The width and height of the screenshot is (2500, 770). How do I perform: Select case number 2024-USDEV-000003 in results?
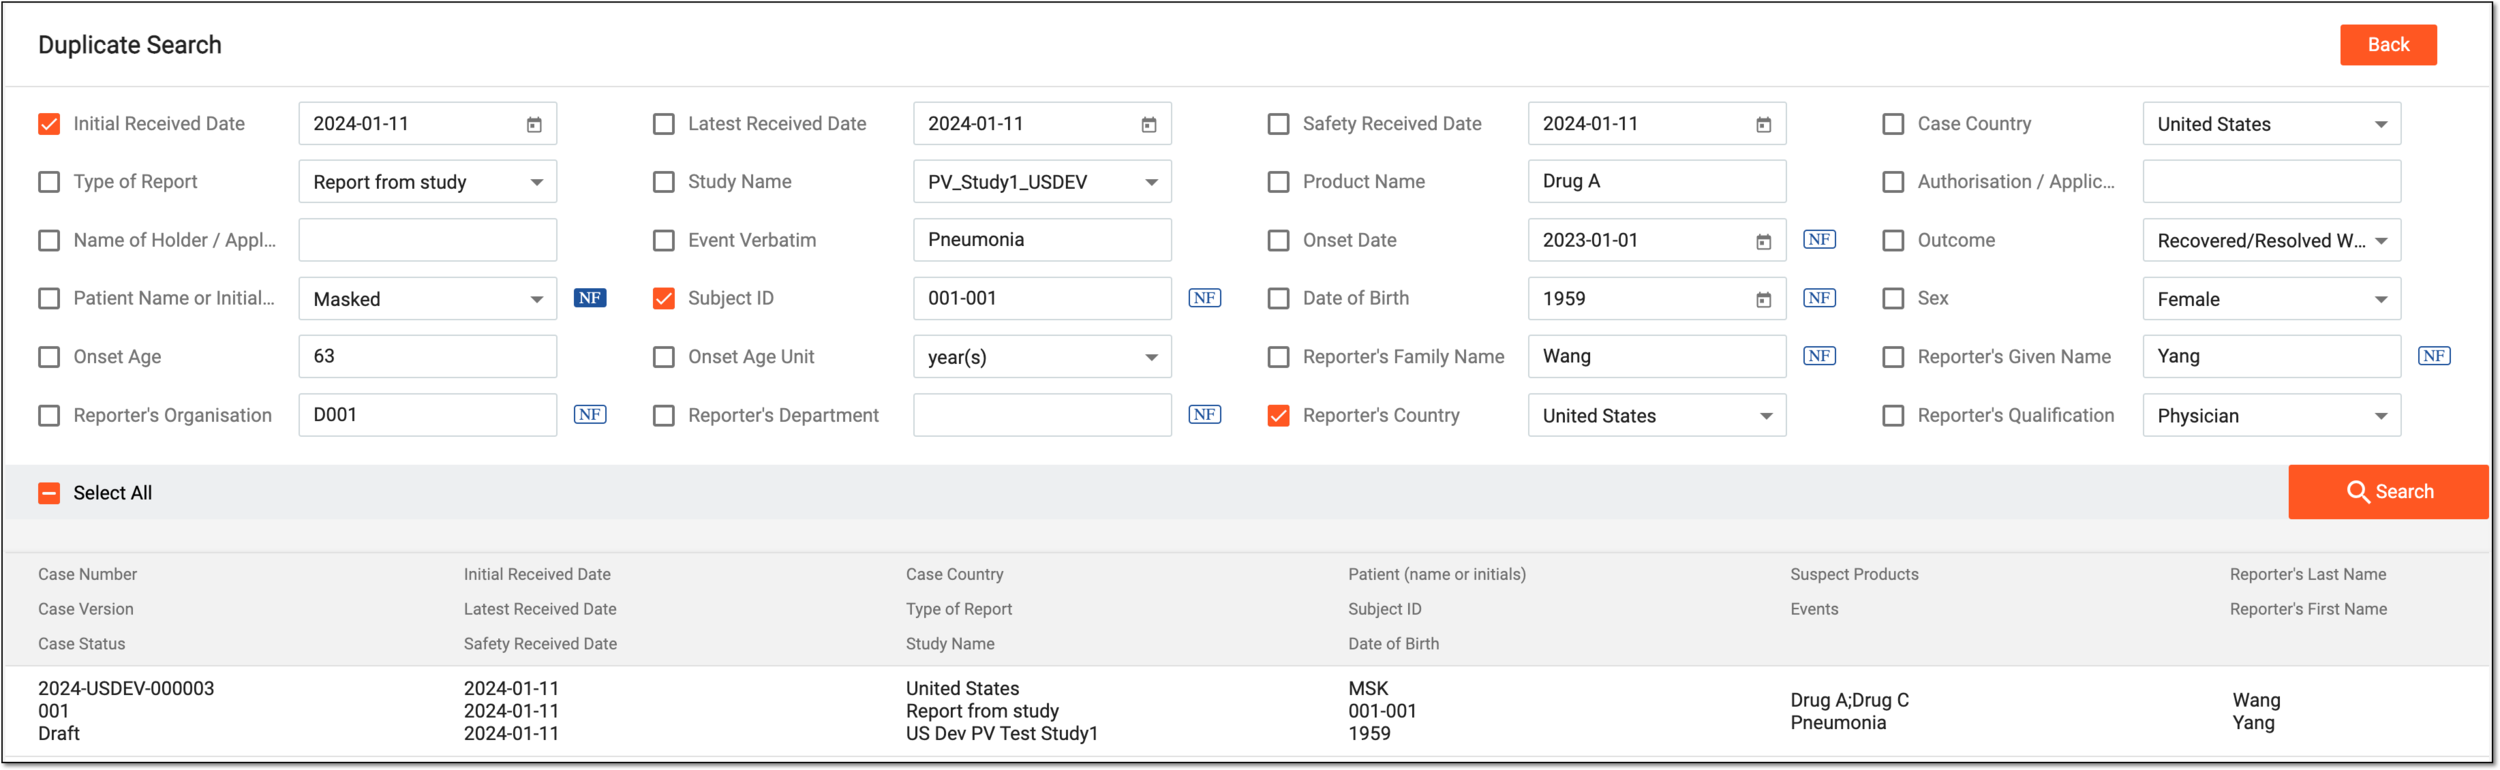(x=126, y=689)
